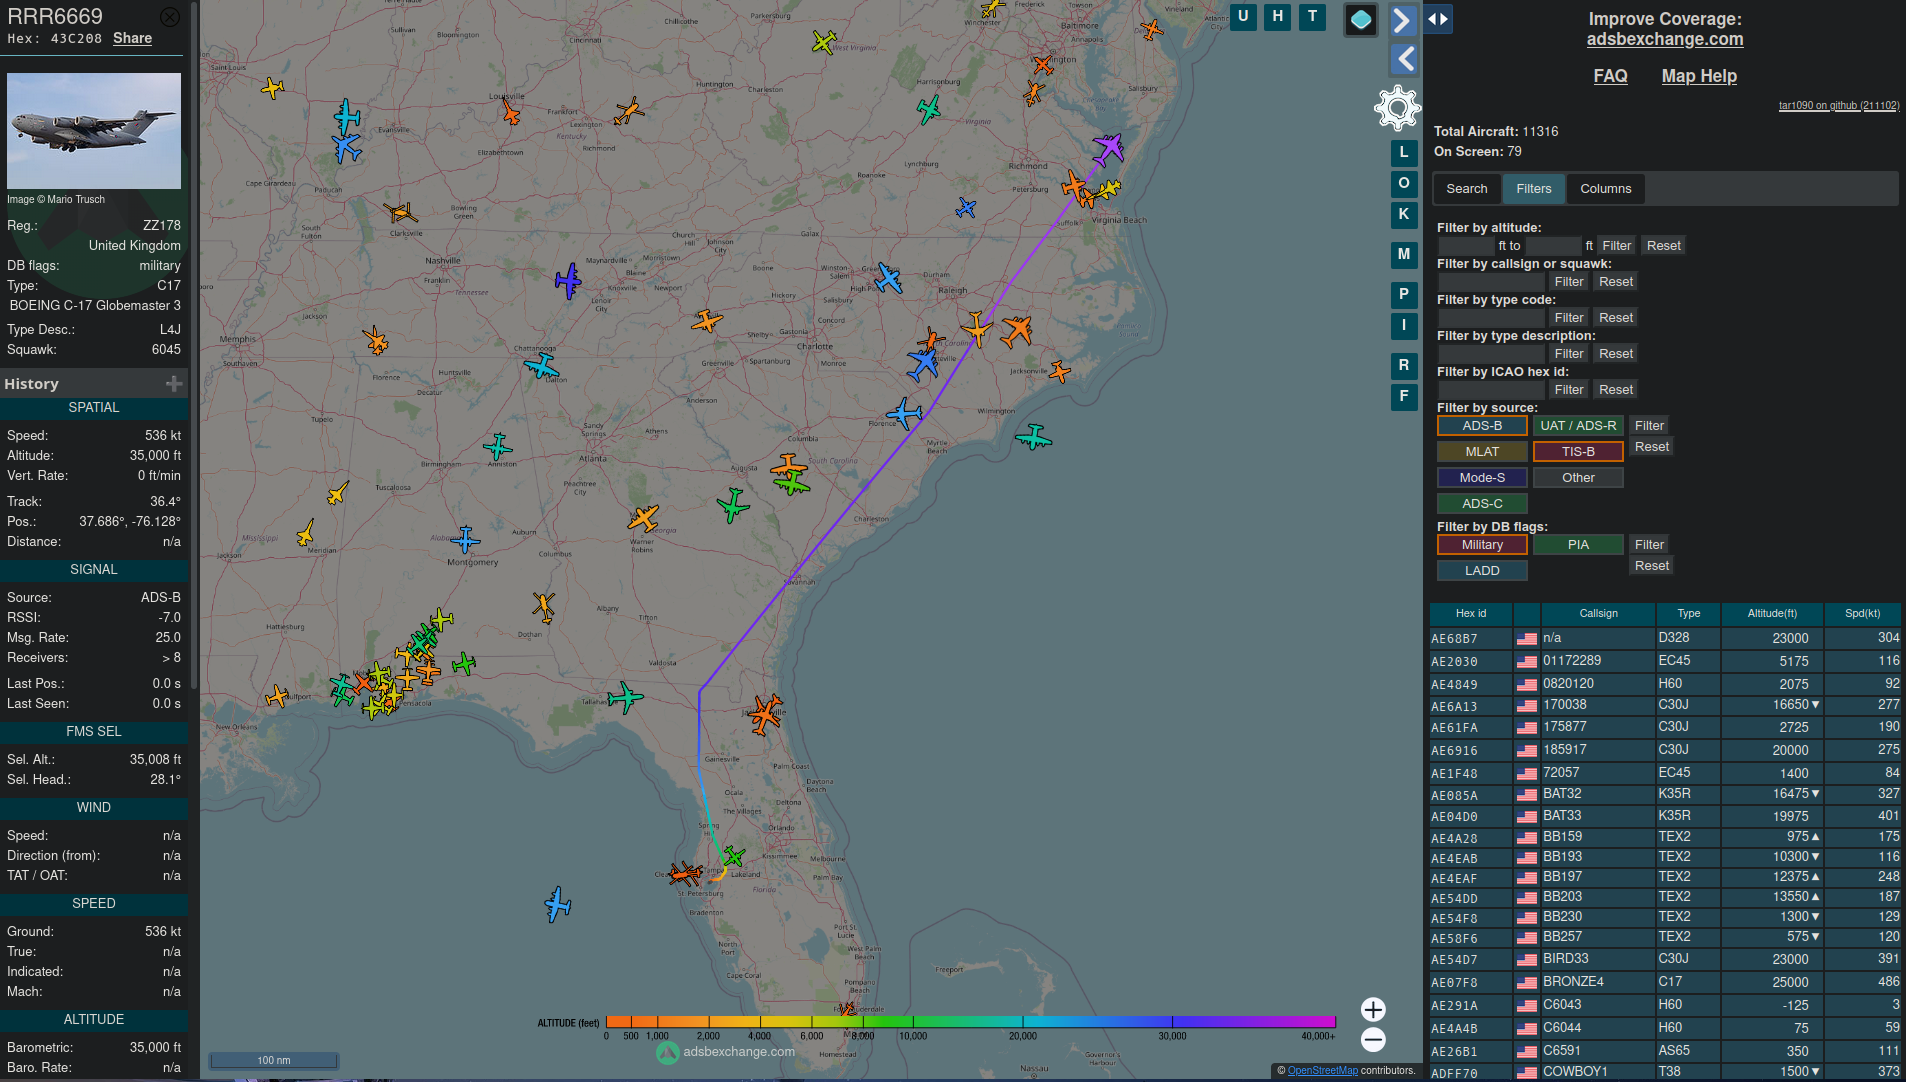
Task: Select the blue aircraft off Florida west coast
Action: (x=557, y=904)
